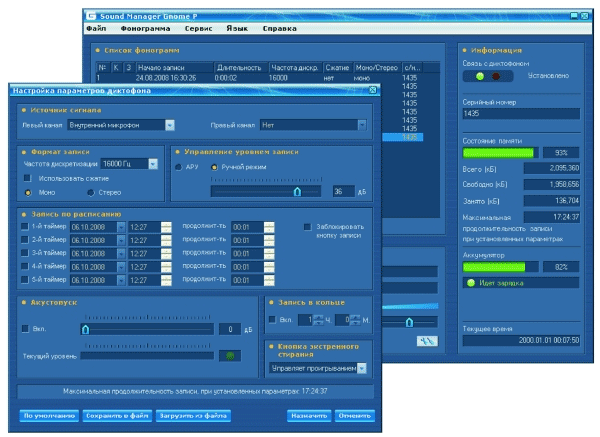Open the 5-й таймер date dropdown

(121, 280)
